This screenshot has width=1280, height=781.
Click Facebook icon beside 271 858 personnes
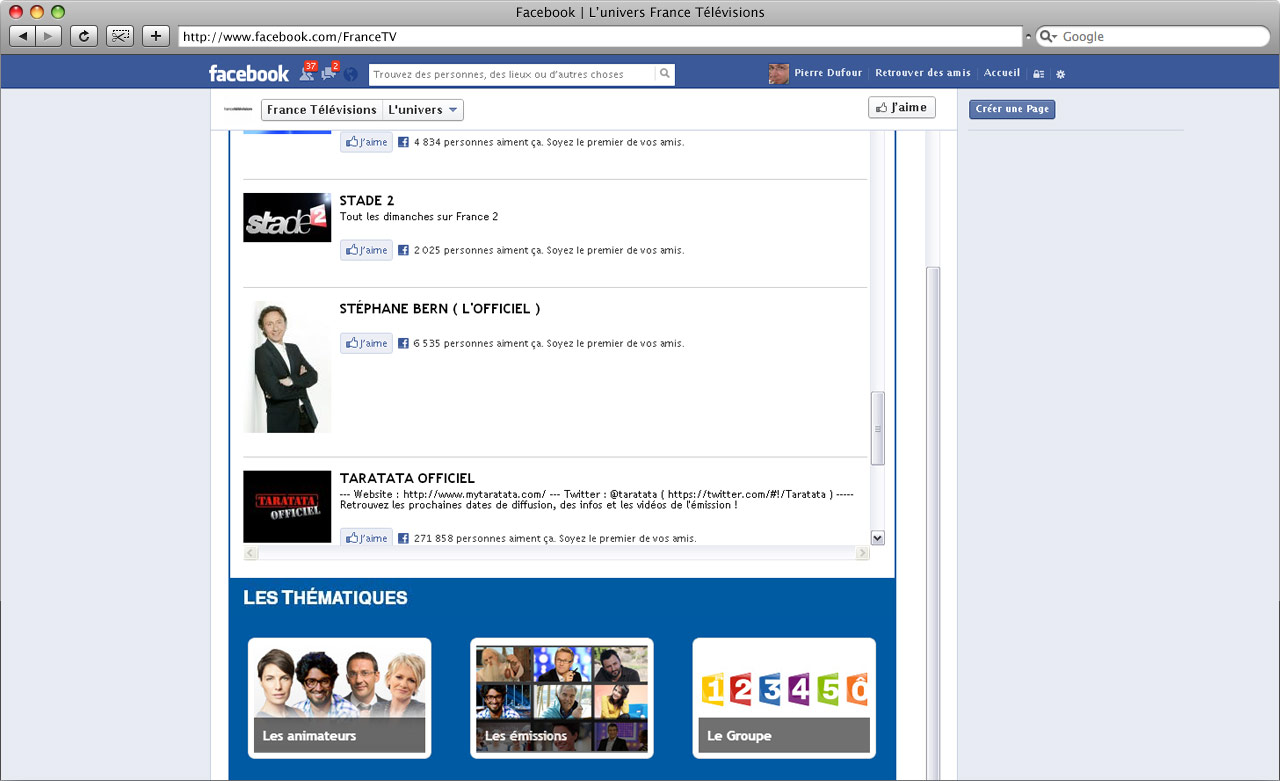[403, 538]
